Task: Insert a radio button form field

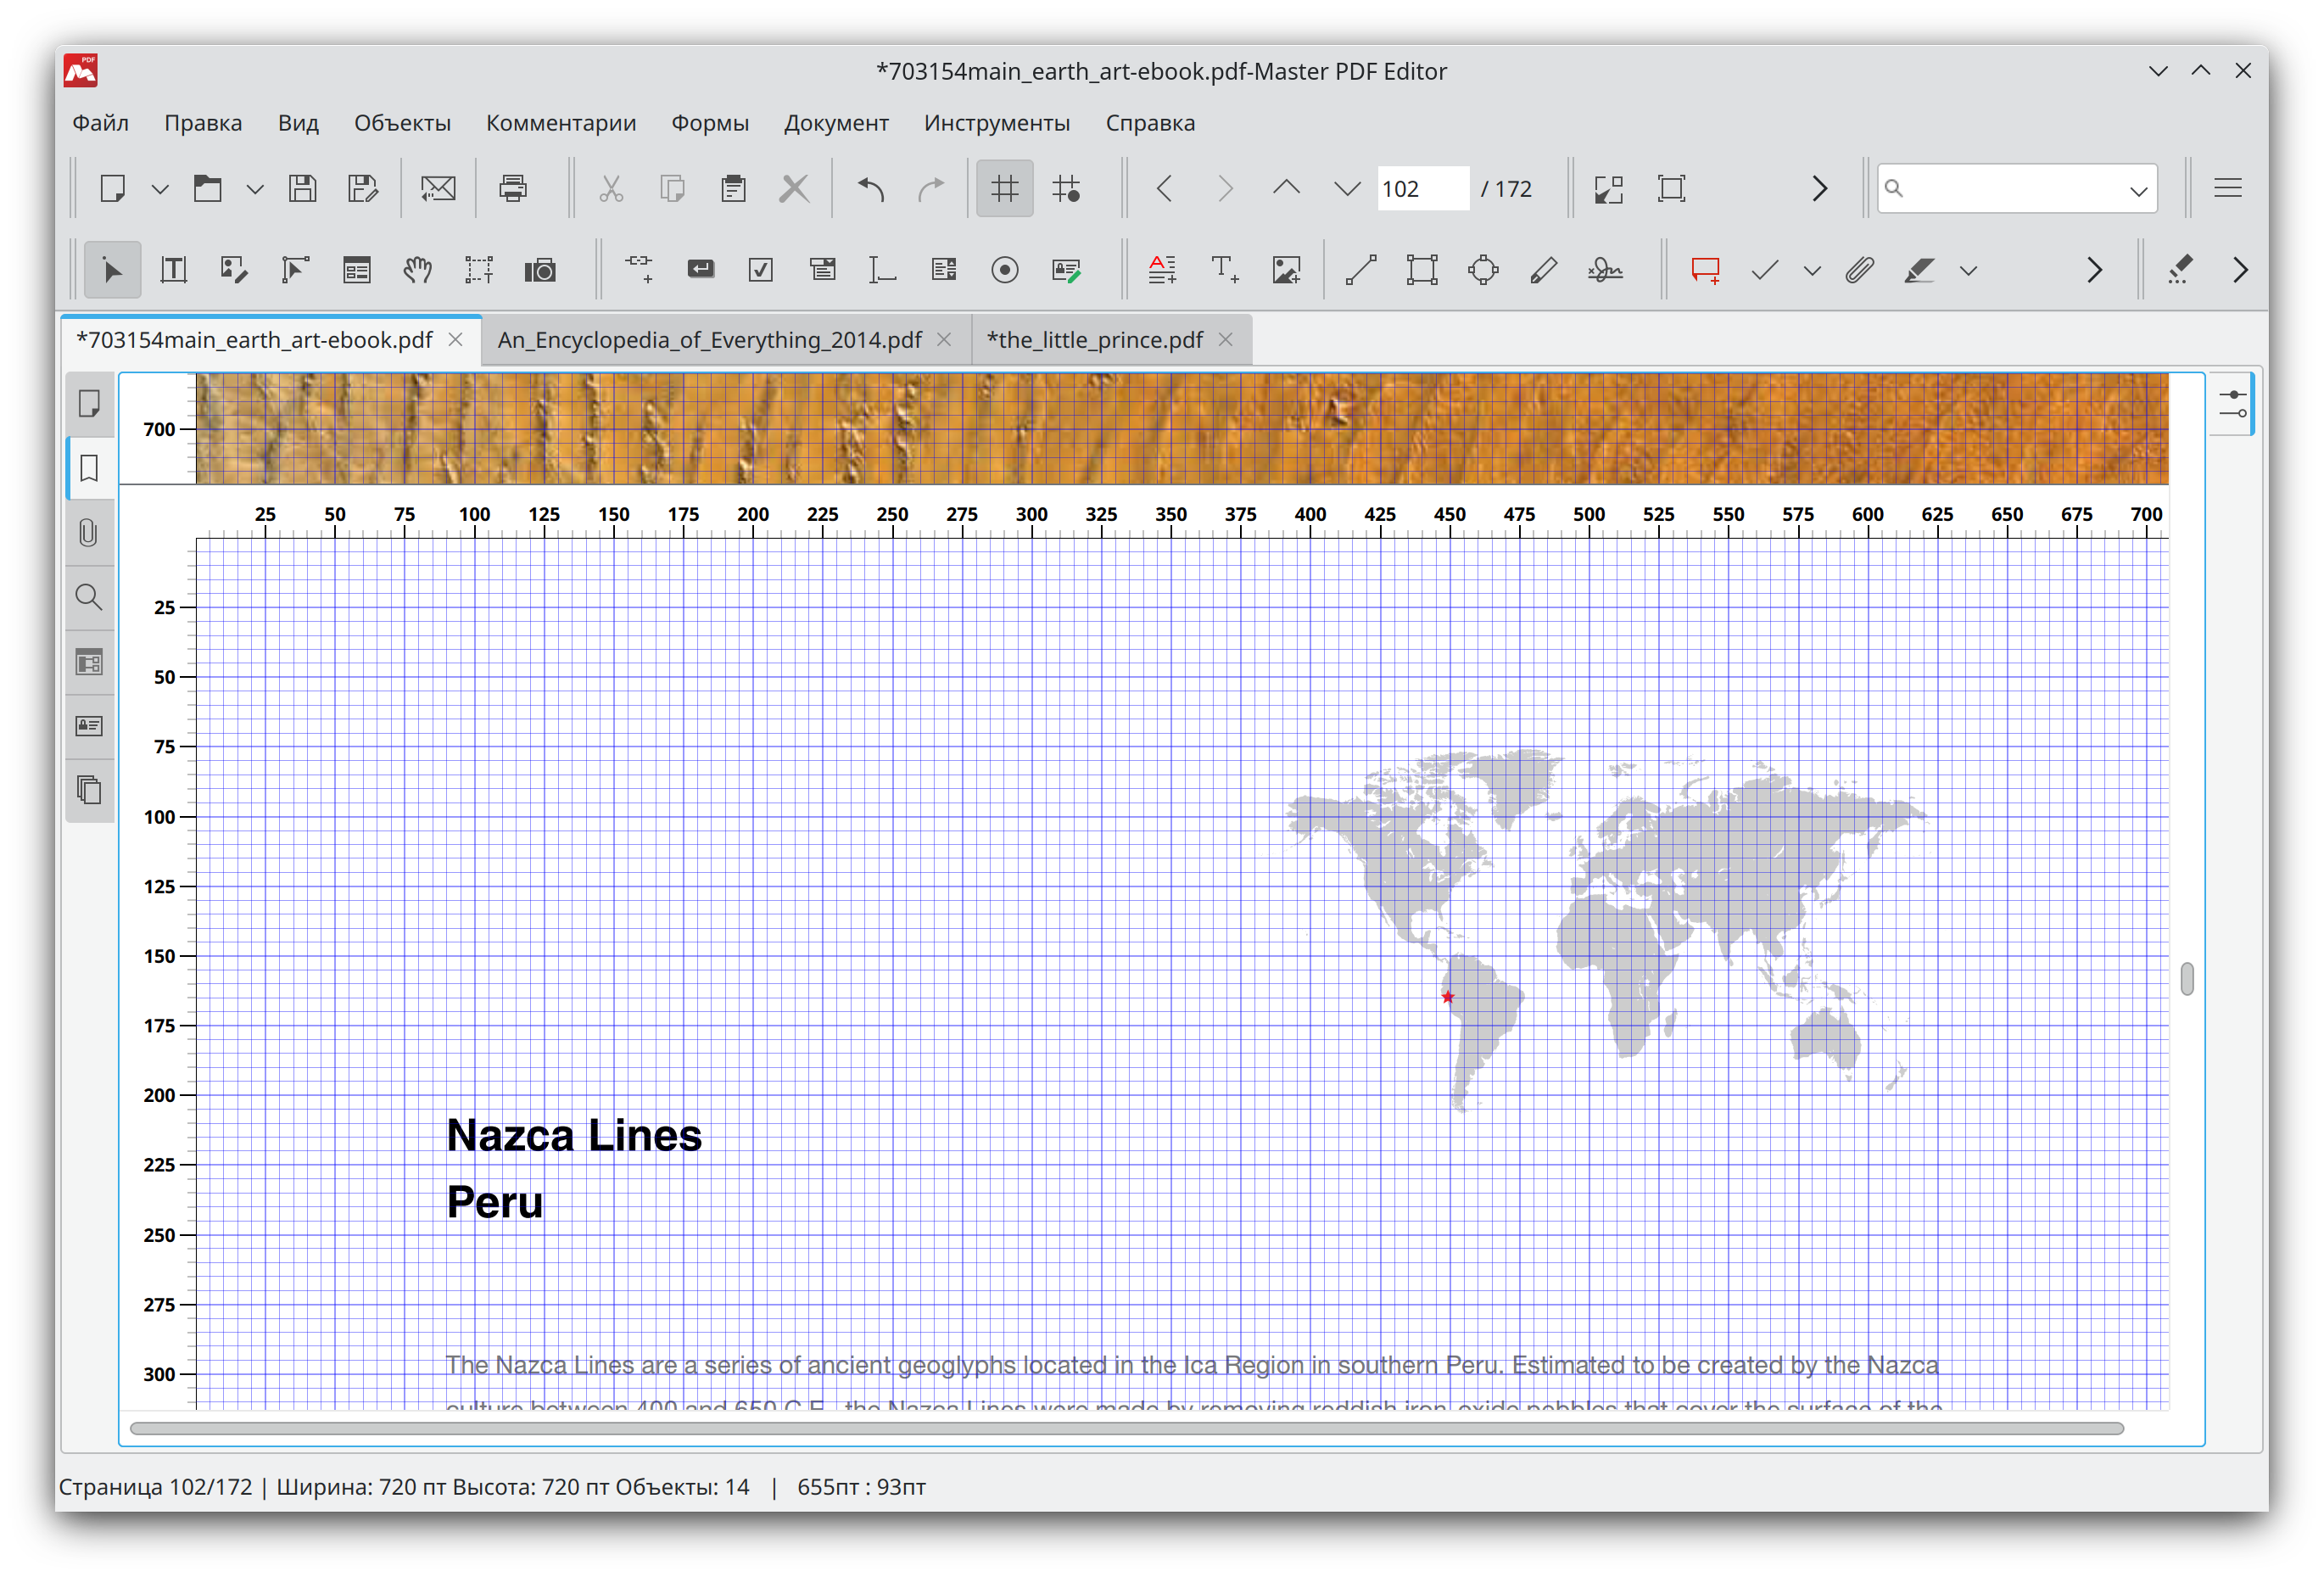Action: tap(1004, 270)
